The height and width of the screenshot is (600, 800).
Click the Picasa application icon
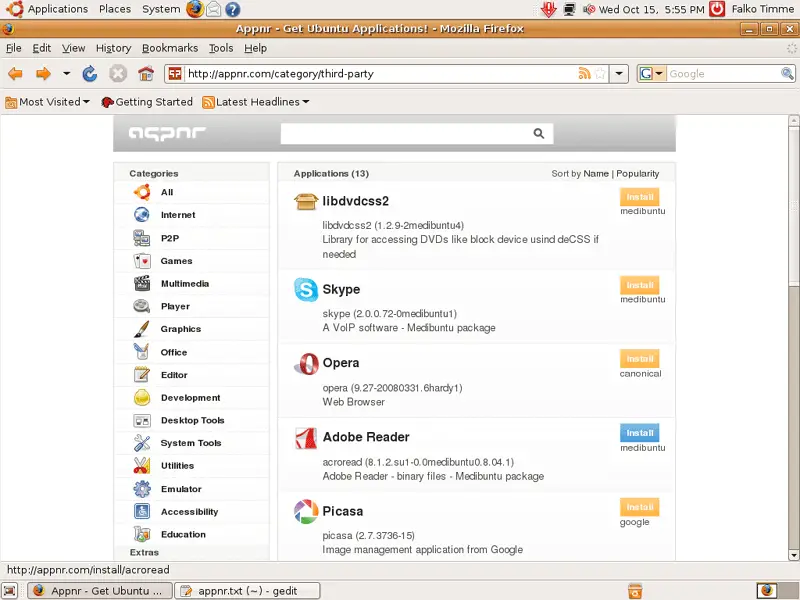point(306,512)
